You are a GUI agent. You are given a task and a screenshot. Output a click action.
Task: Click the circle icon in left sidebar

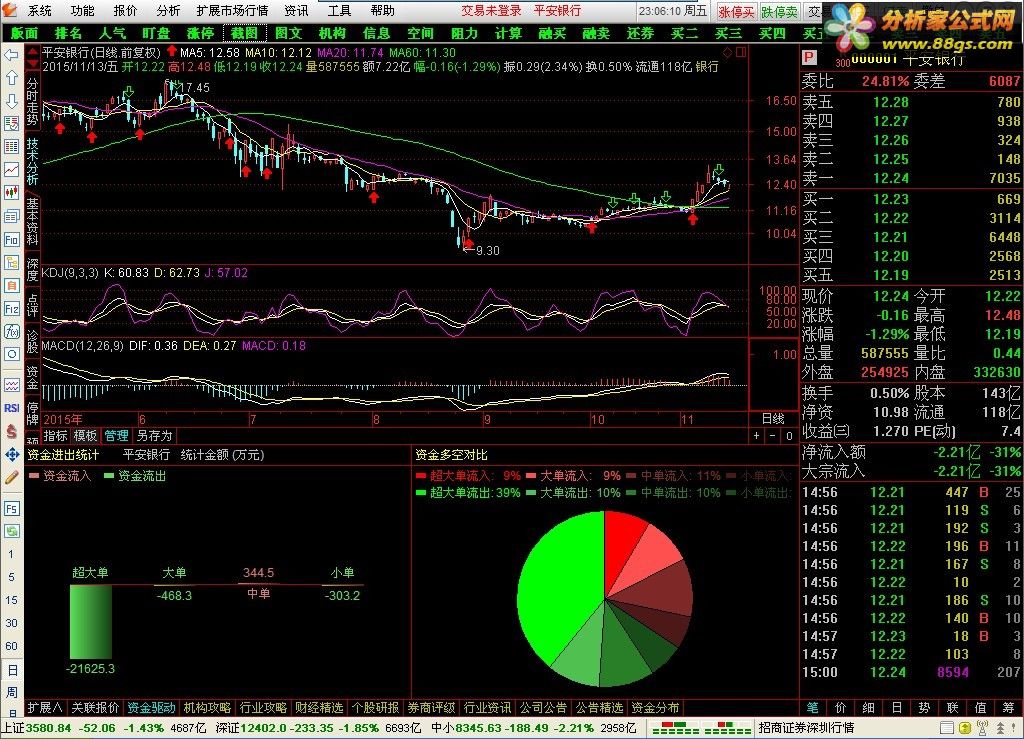pos(11,354)
